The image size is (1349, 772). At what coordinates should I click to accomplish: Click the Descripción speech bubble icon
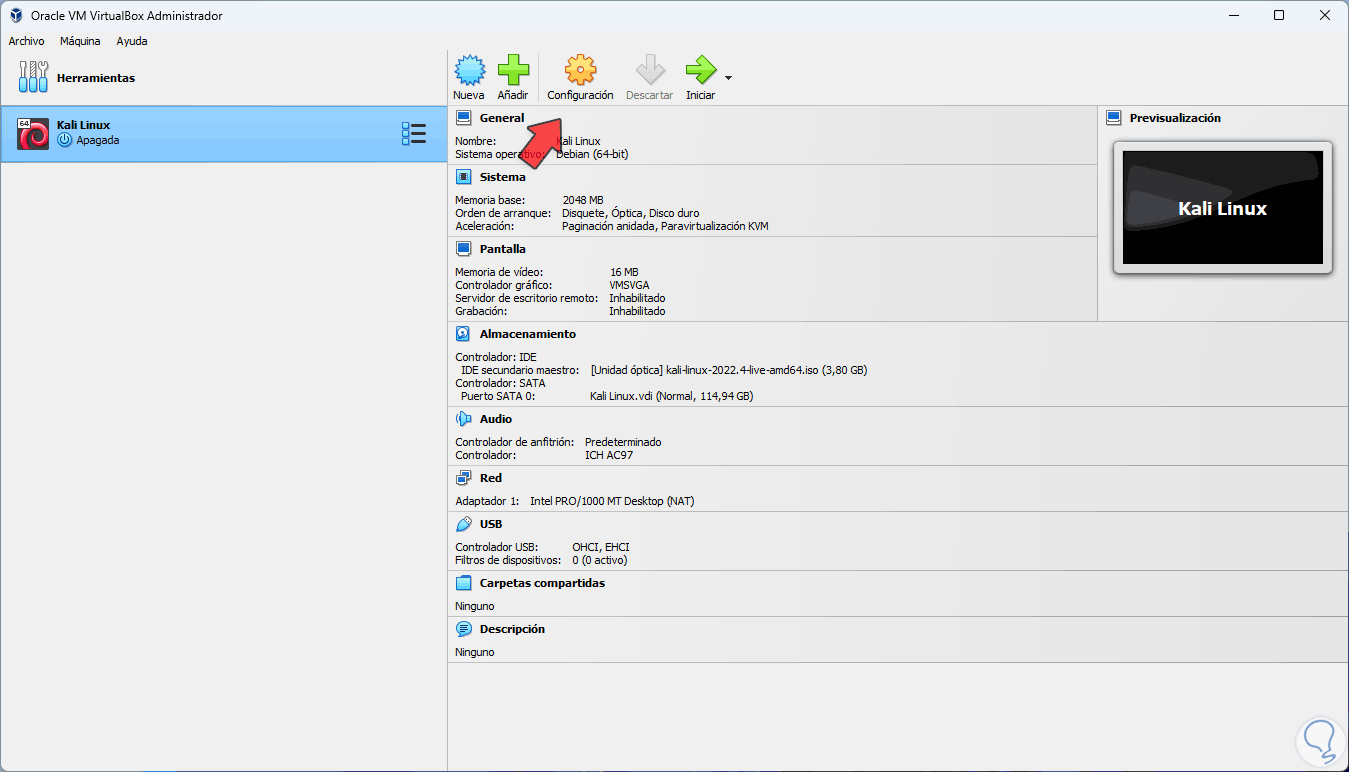pos(463,629)
